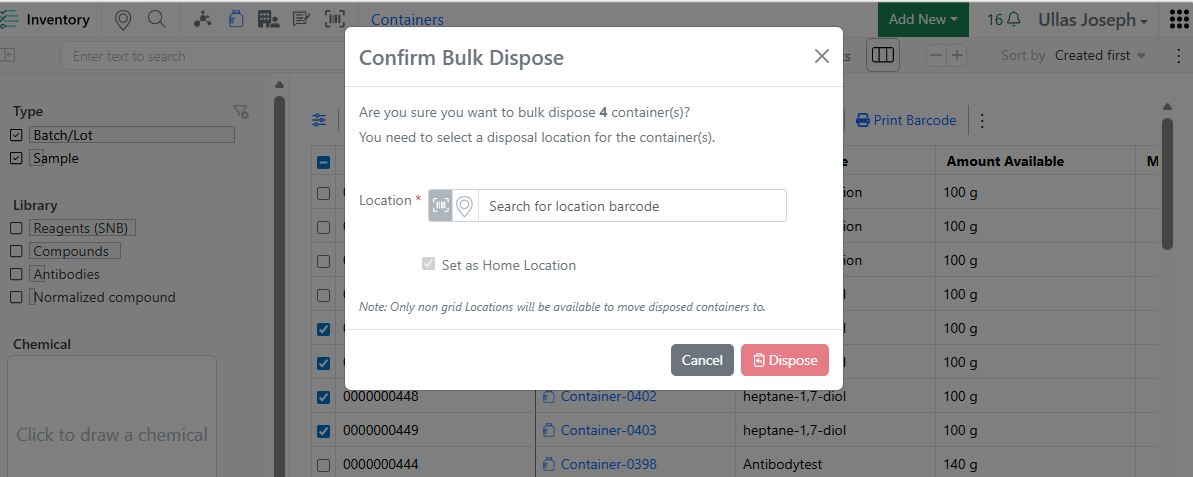Viewport: 1193px width, 477px height.
Task: Open the Locations pin icon in top bar
Action: (122, 21)
